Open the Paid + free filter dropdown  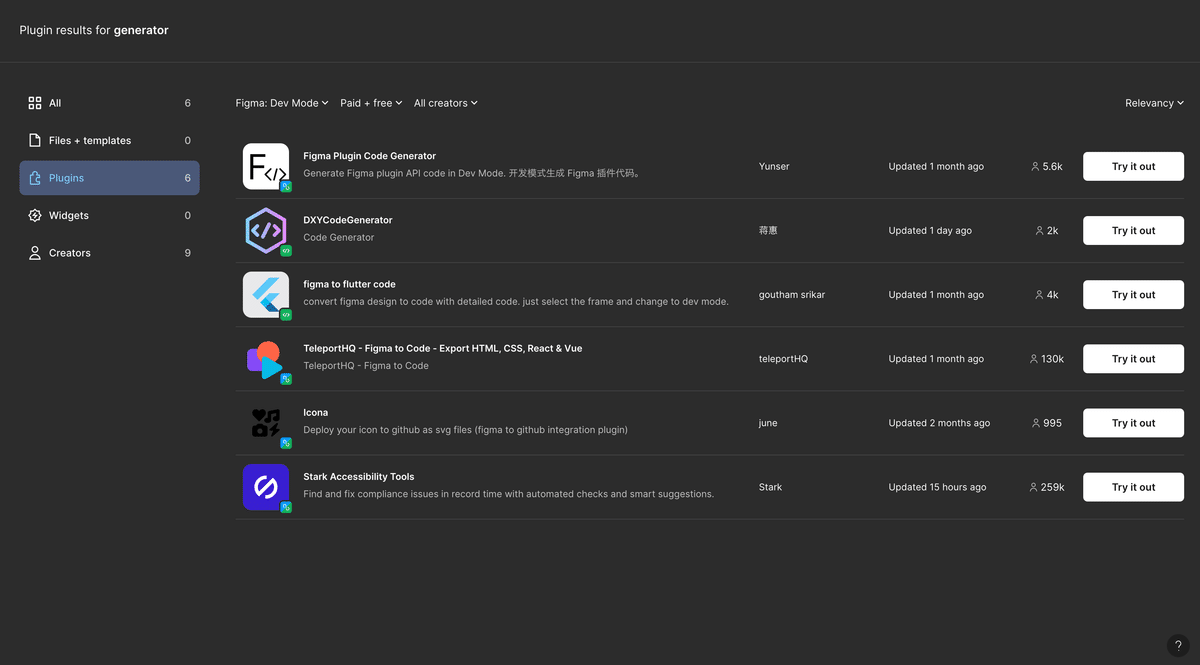click(x=371, y=103)
